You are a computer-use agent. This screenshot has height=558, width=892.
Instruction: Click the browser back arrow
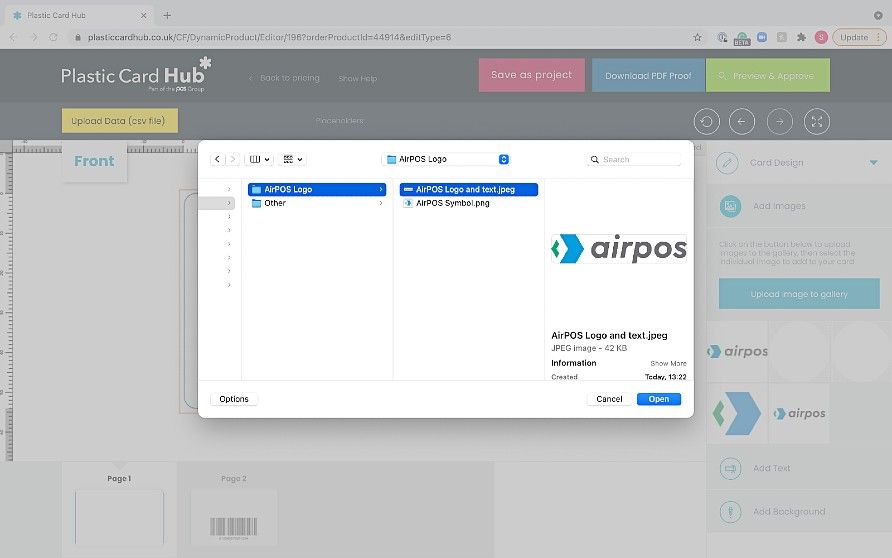pos(13,37)
